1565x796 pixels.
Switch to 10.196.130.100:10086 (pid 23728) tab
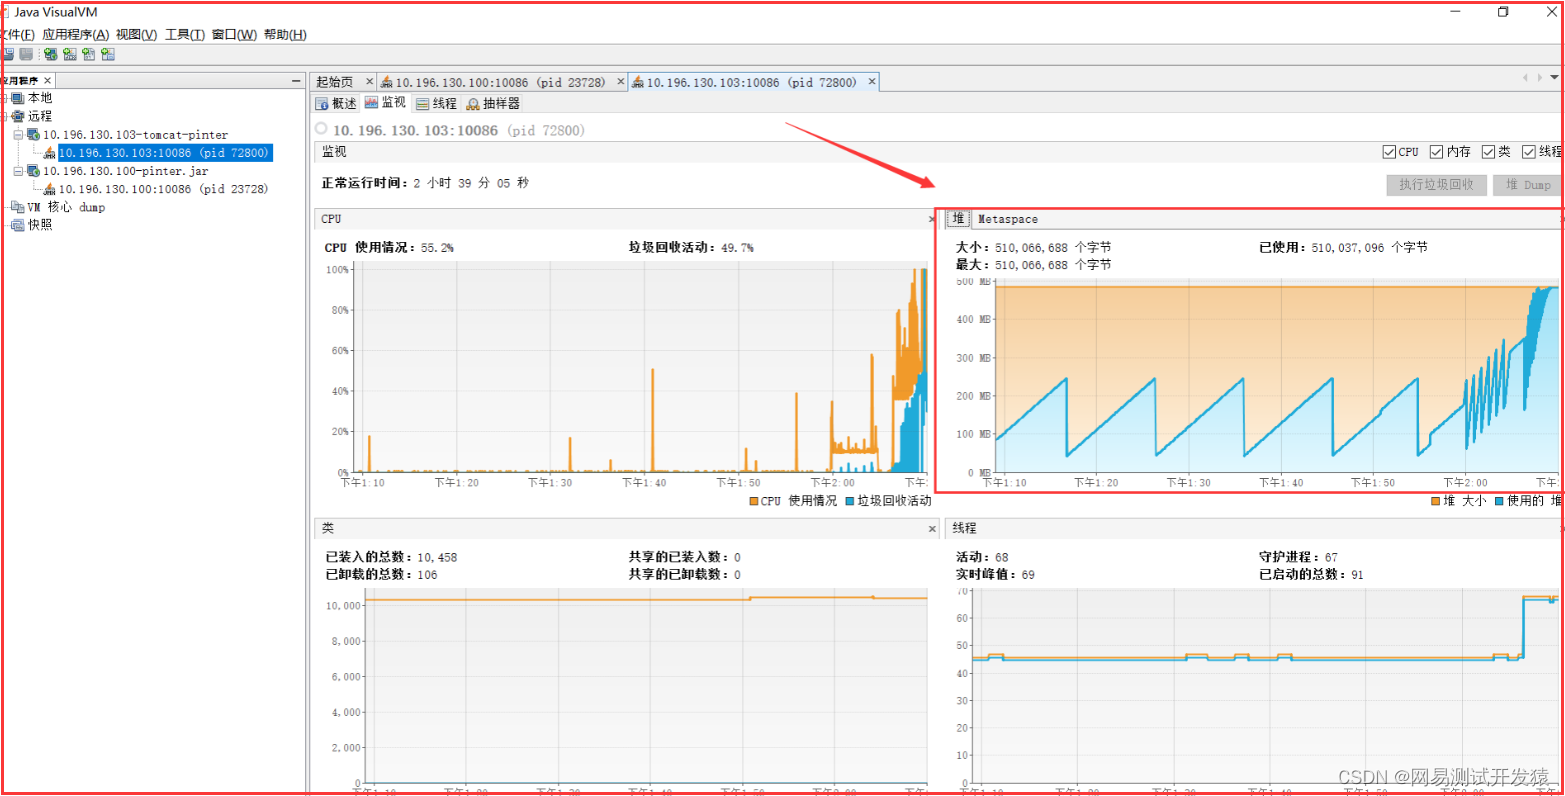point(500,82)
